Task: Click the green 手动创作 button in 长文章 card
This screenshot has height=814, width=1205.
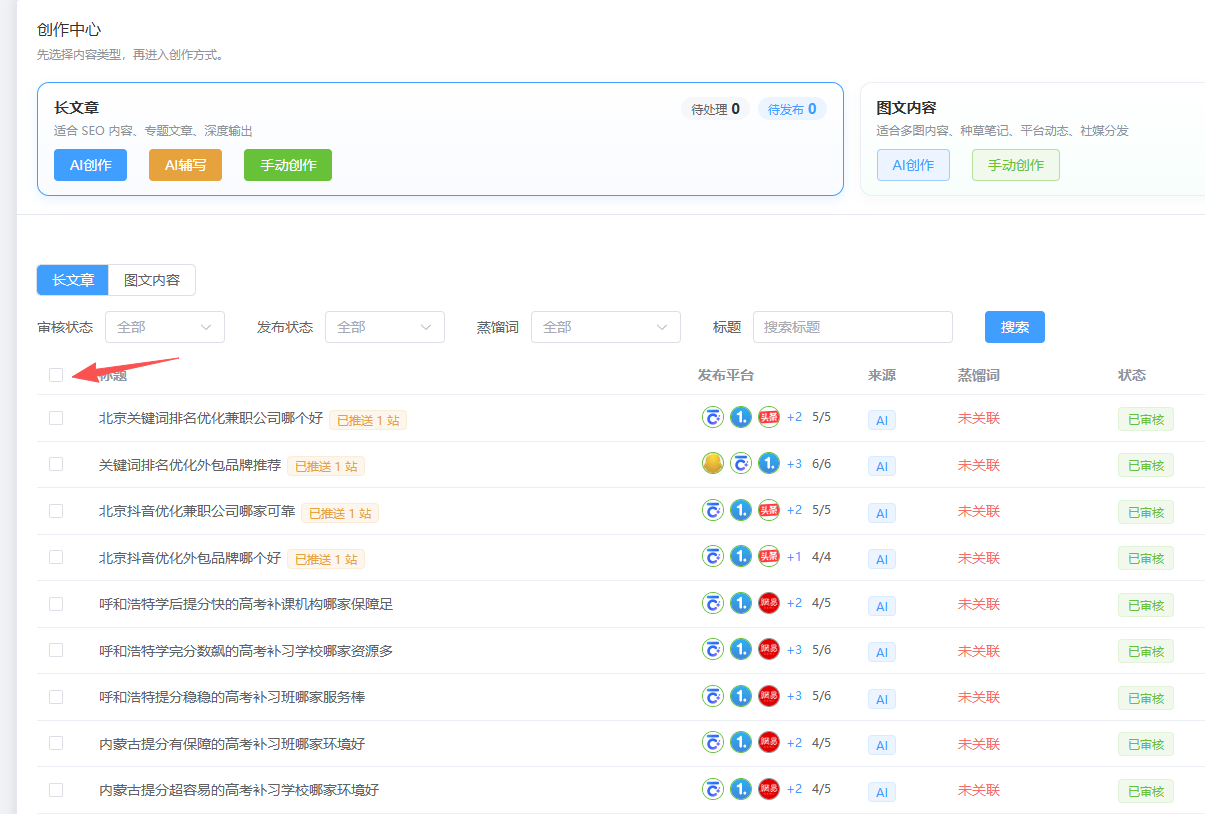Action: 288,165
